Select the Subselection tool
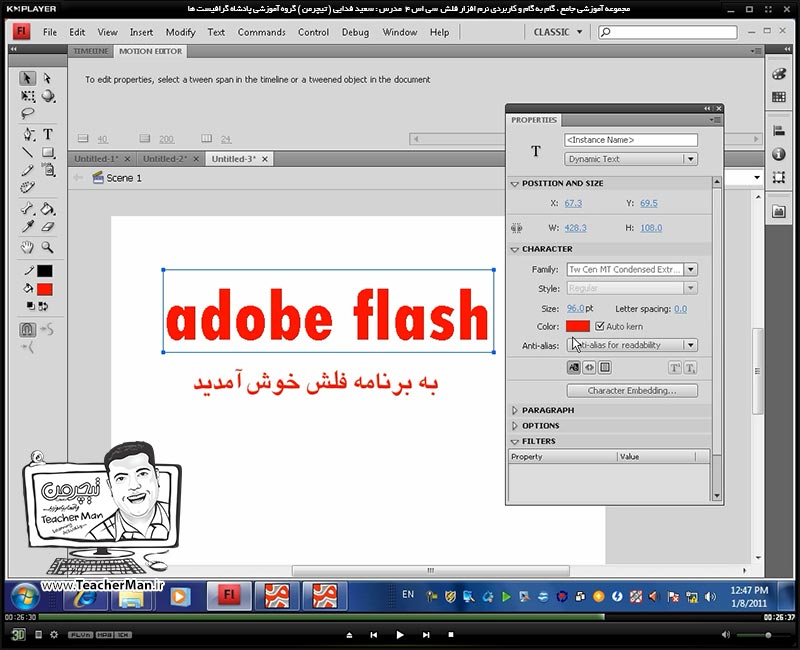 pyautogui.click(x=47, y=78)
